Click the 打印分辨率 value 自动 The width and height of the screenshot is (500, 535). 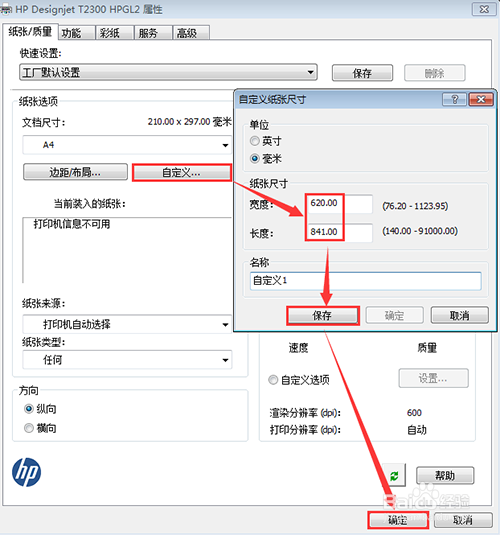coord(417,430)
